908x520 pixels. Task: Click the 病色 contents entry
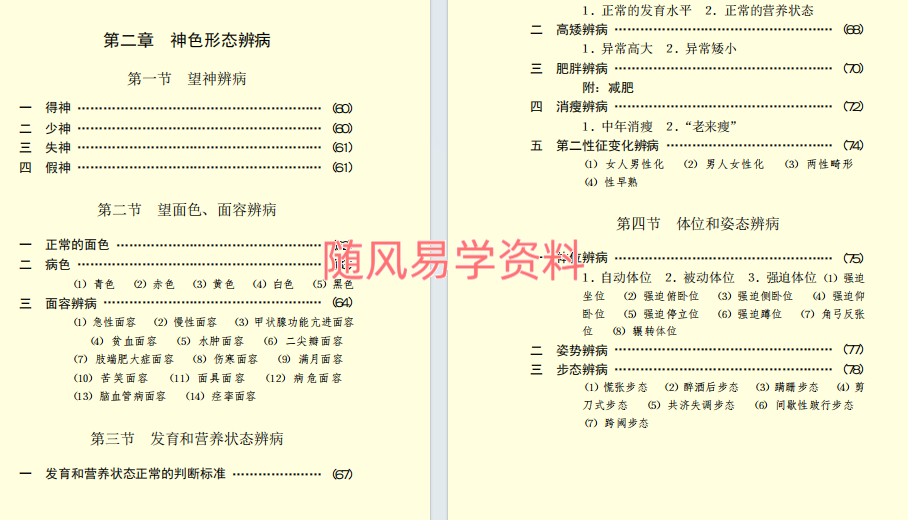(x=58, y=264)
